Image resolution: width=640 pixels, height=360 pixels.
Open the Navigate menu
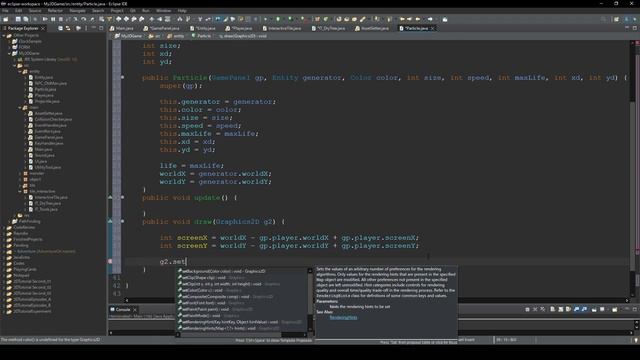pyautogui.click(x=77, y=11)
